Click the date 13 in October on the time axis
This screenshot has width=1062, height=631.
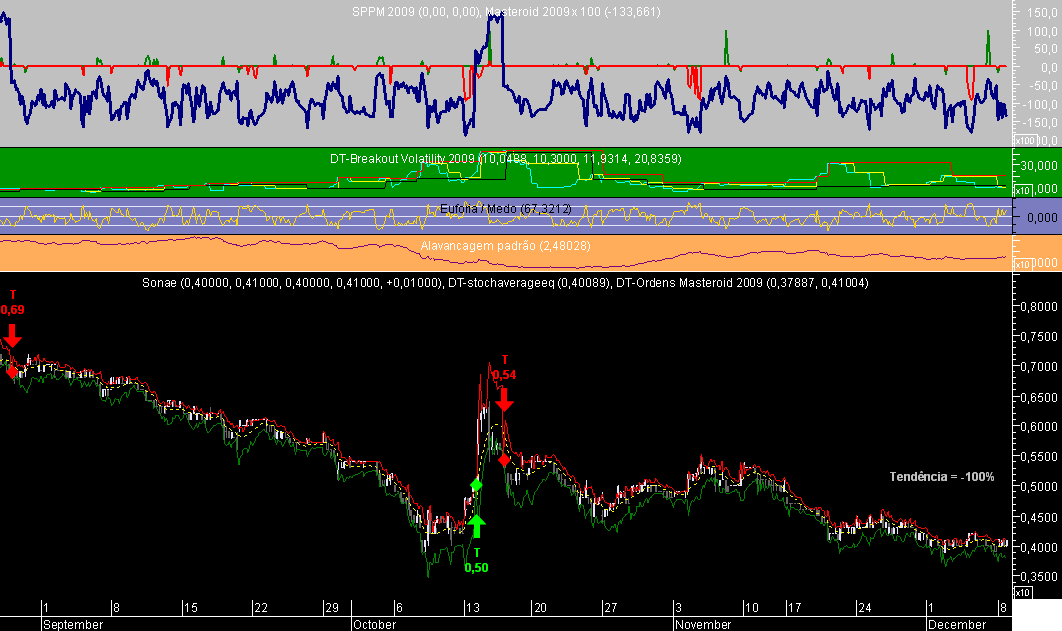(473, 607)
